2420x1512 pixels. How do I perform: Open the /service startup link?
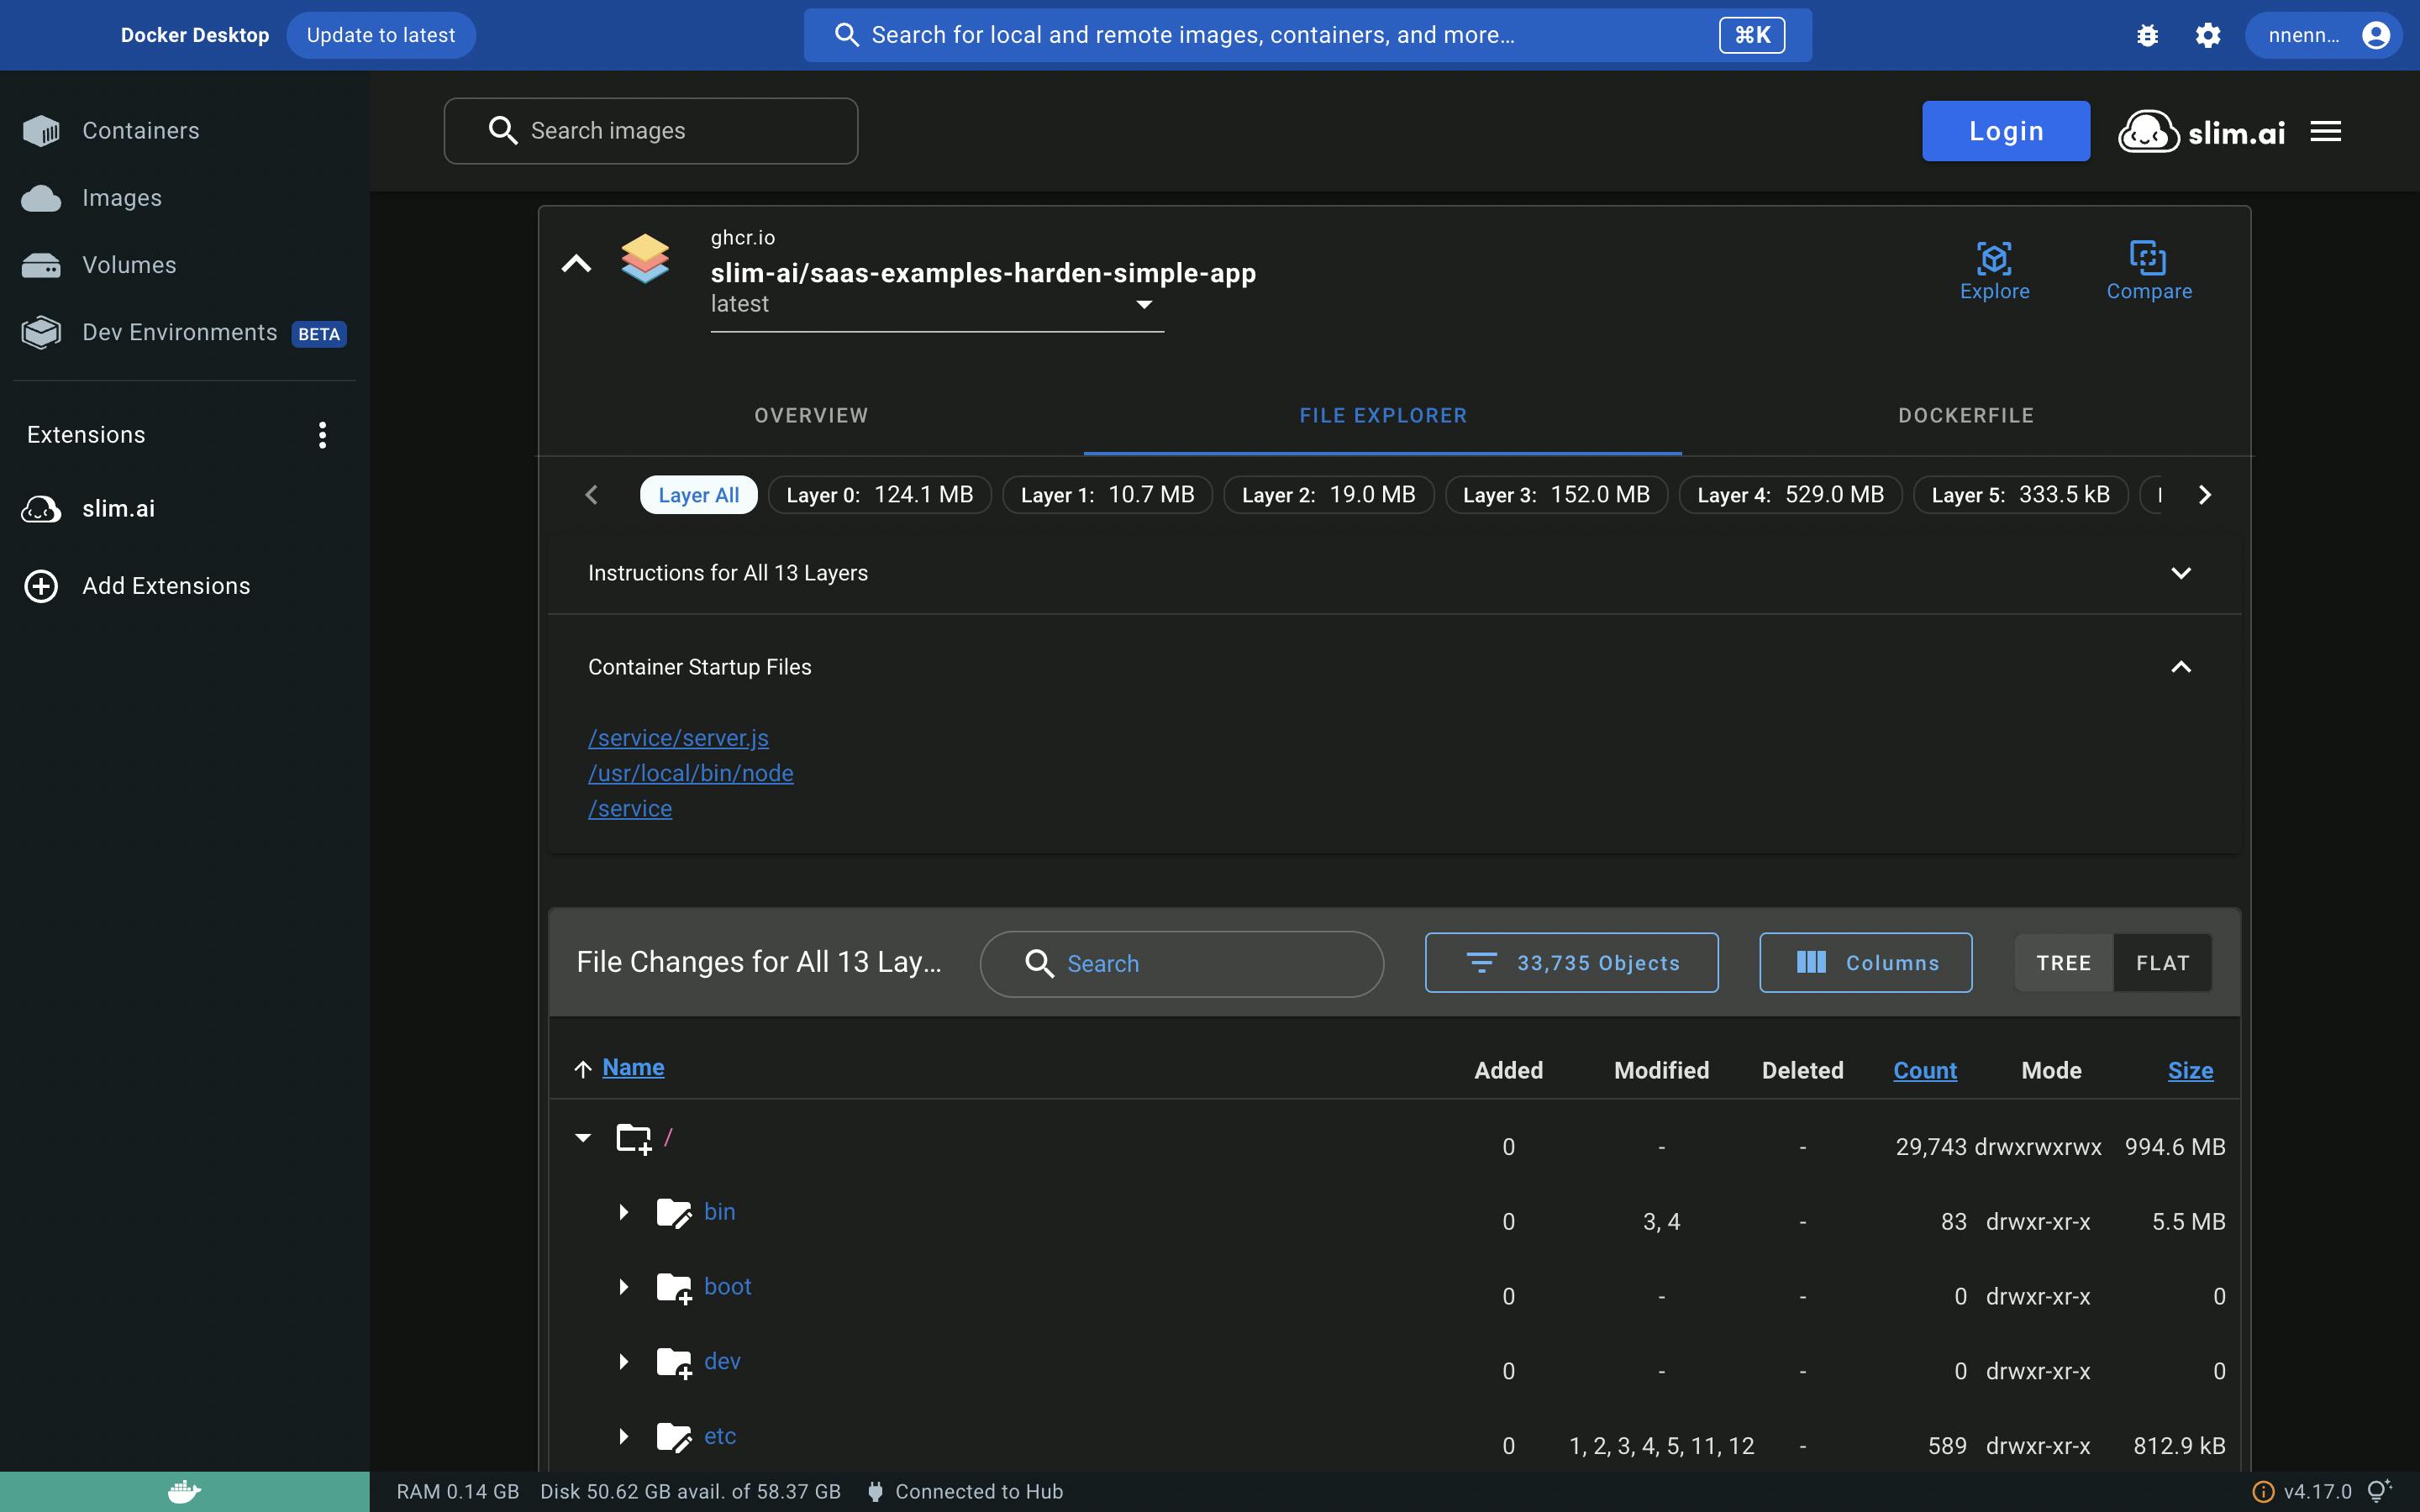[630, 809]
